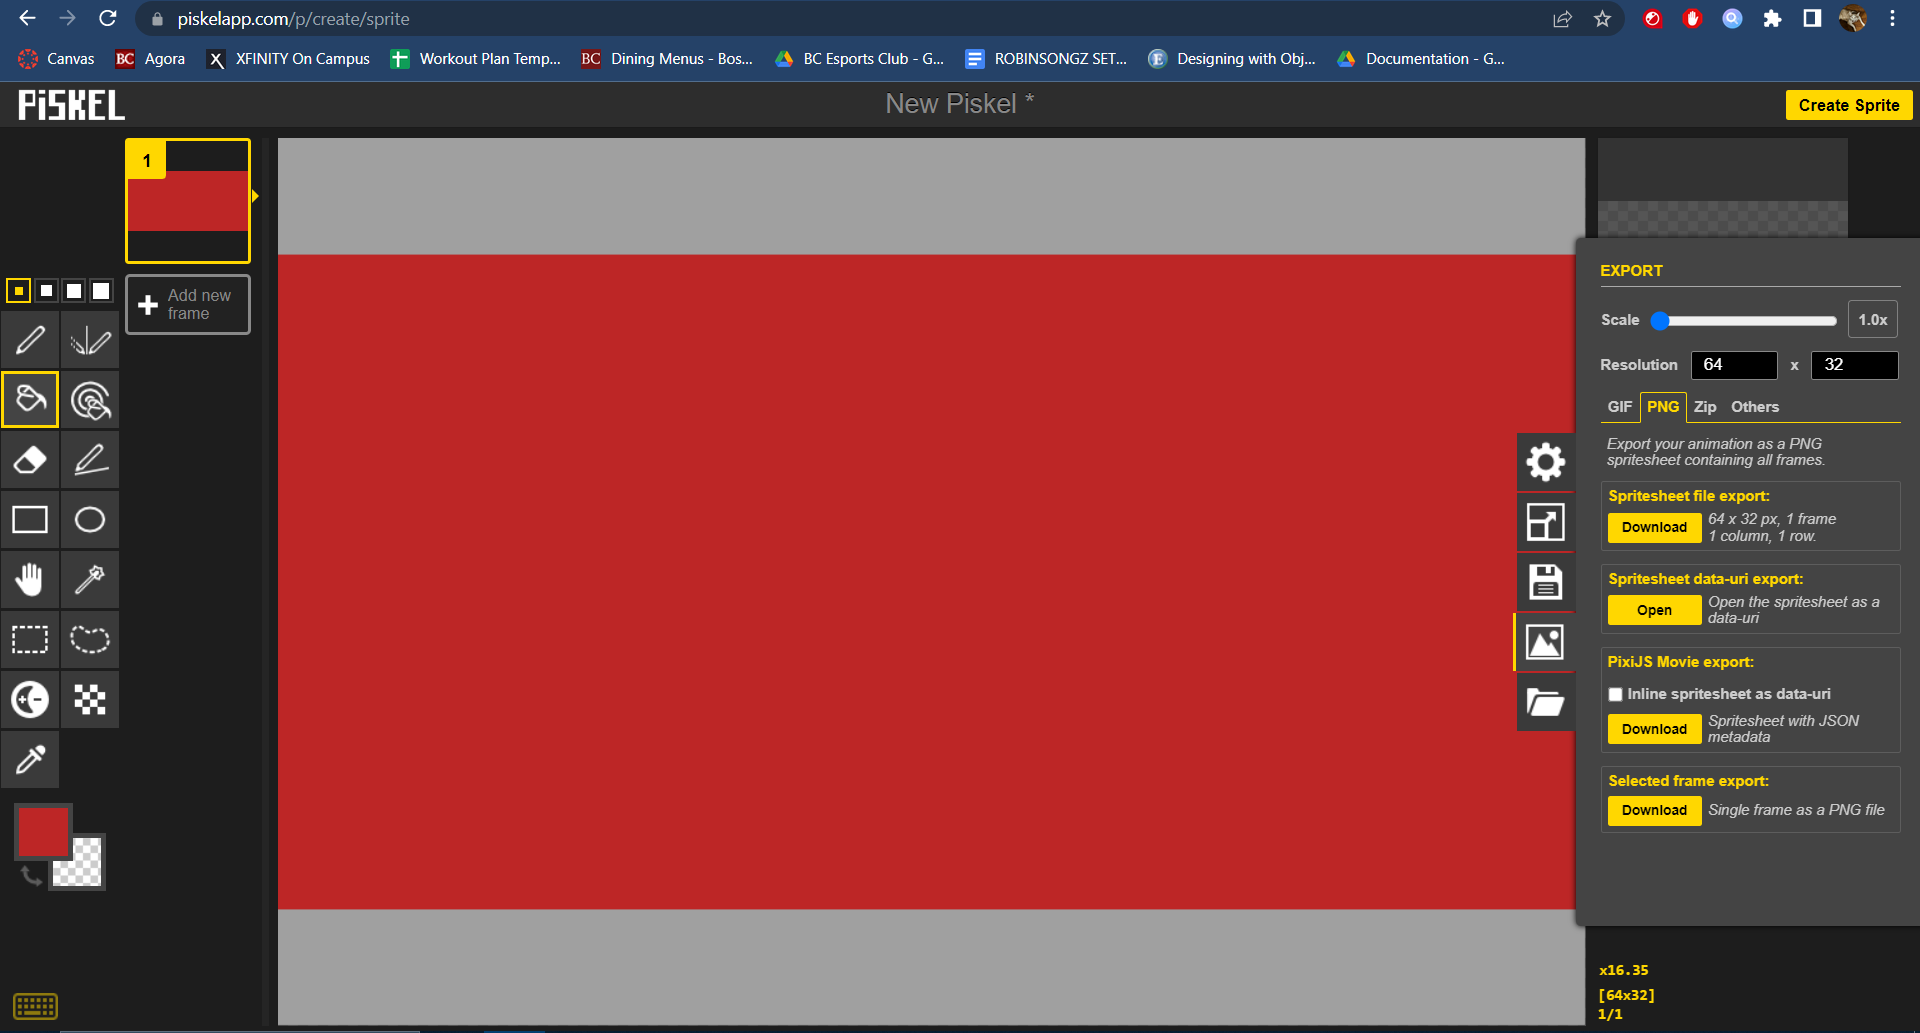Click the Create Sprite button
Viewport: 1920px width, 1033px height.
point(1849,105)
